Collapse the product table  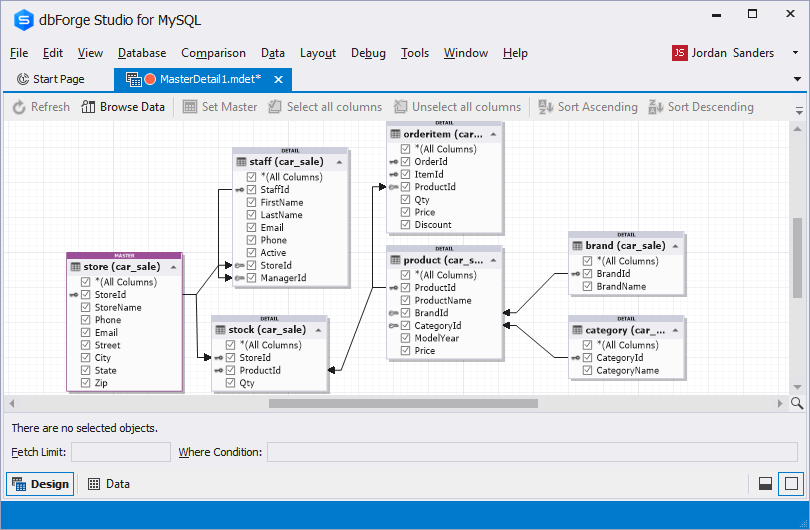[493, 260]
